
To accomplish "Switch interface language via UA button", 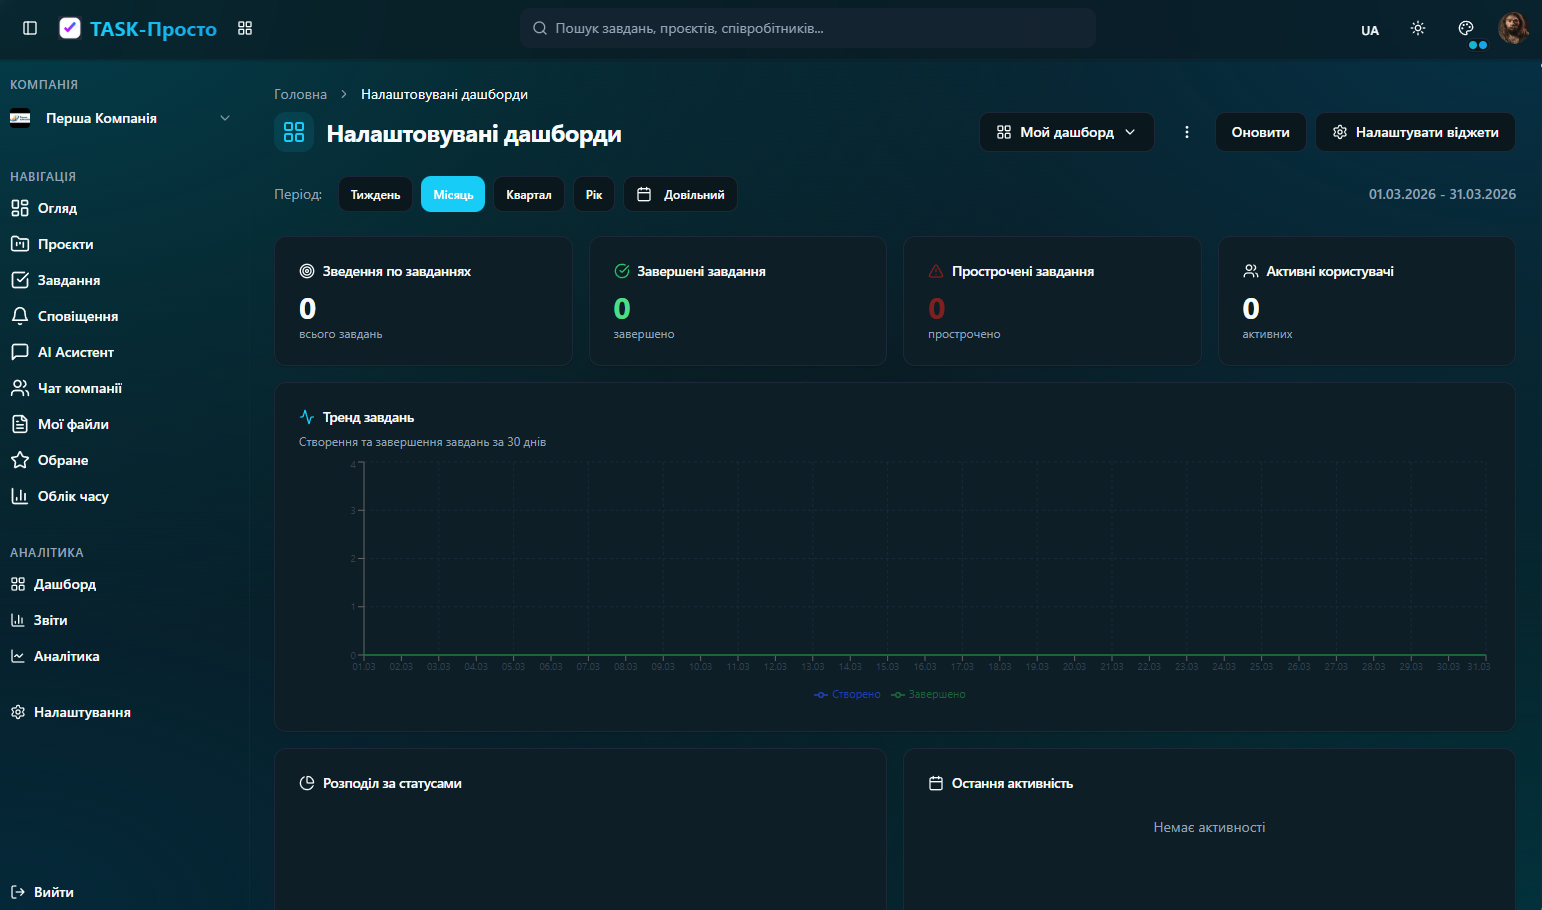I will tap(1370, 30).
